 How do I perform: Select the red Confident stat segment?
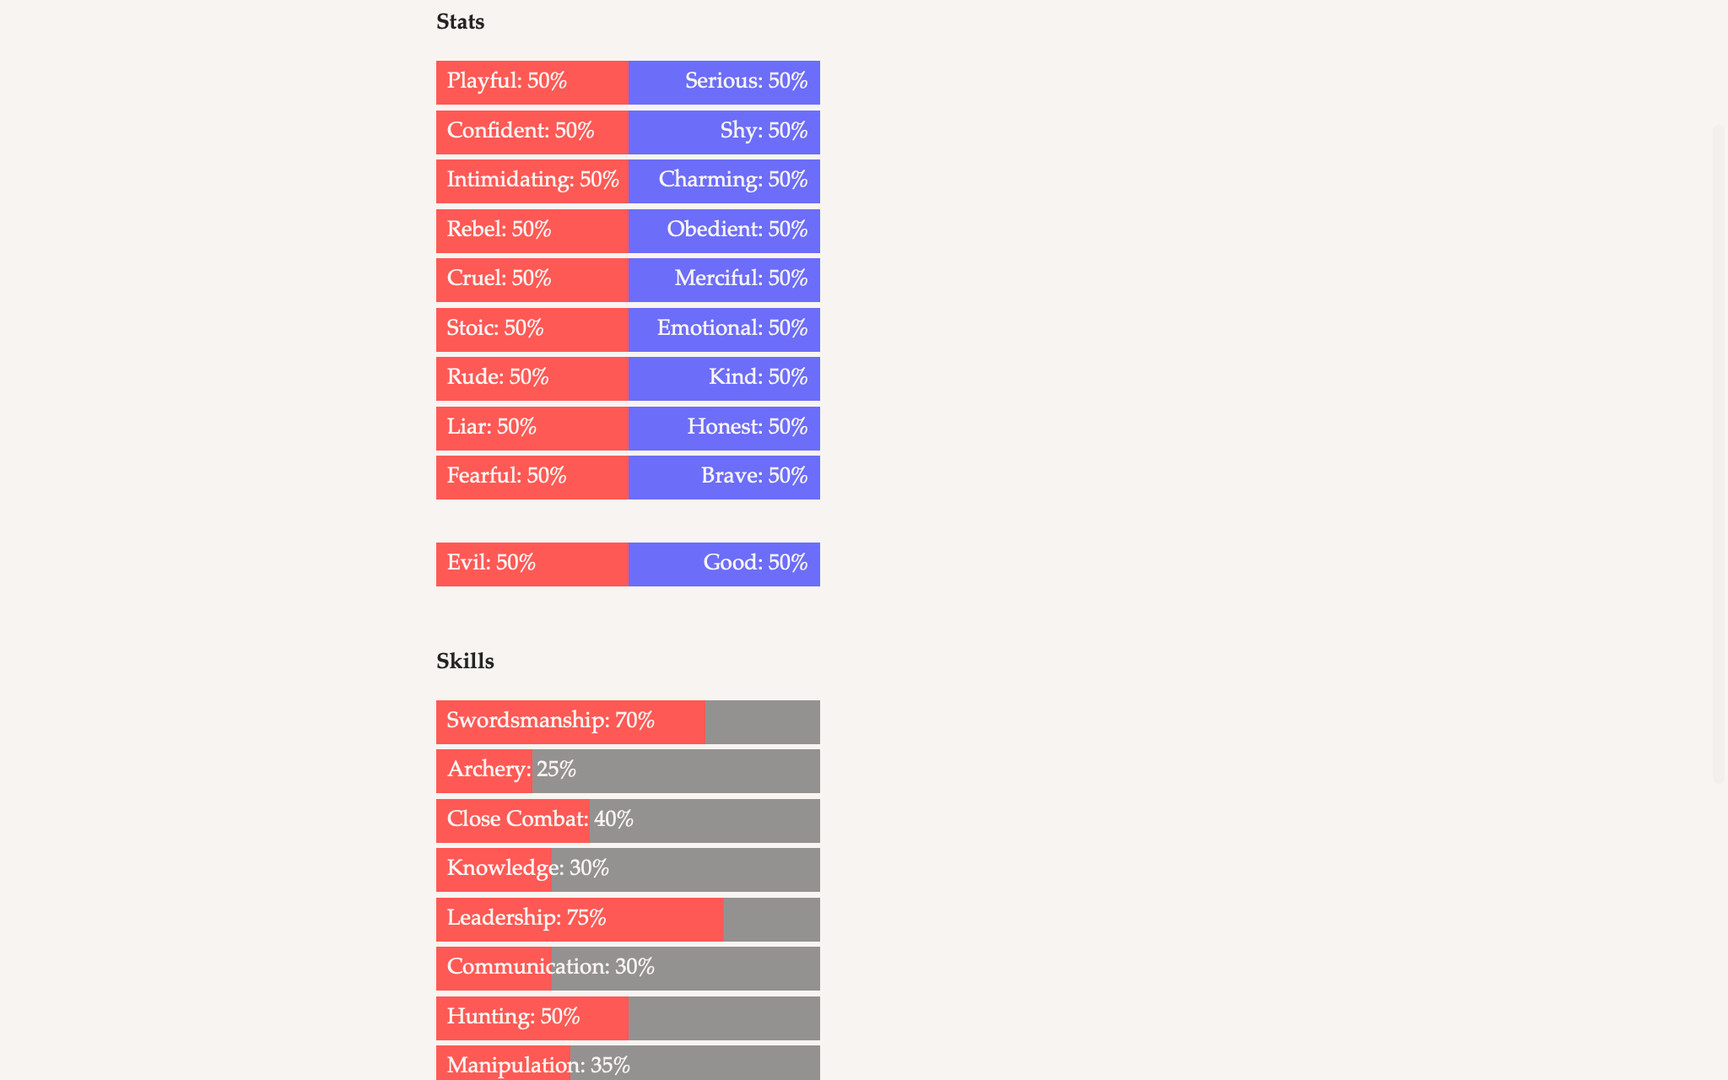point(532,132)
